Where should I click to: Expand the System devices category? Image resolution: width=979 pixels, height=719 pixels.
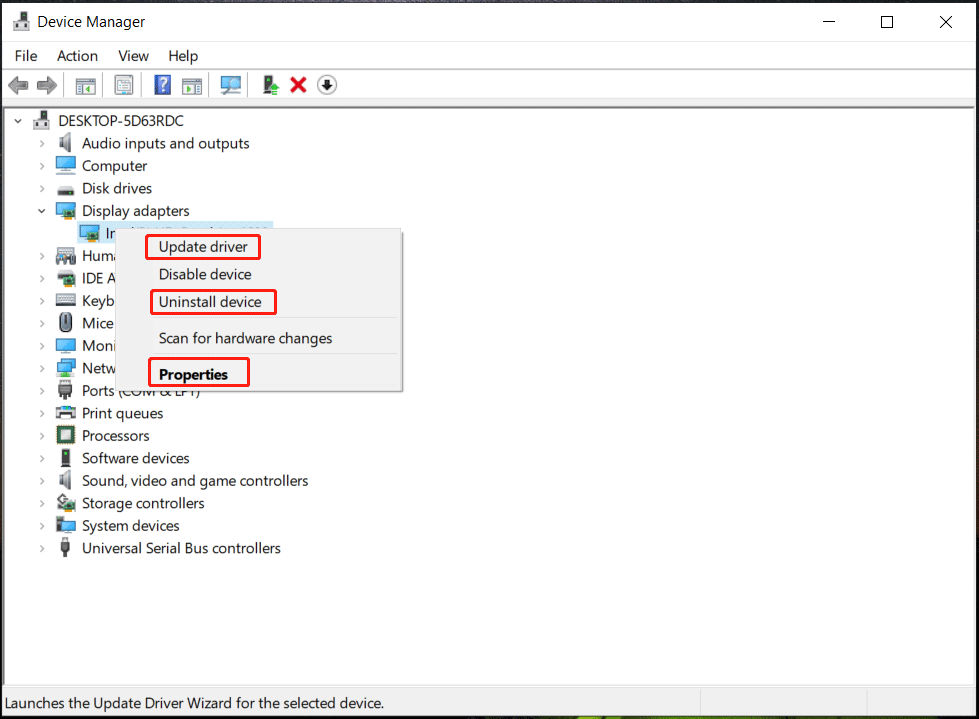click(x=42, y=526)
